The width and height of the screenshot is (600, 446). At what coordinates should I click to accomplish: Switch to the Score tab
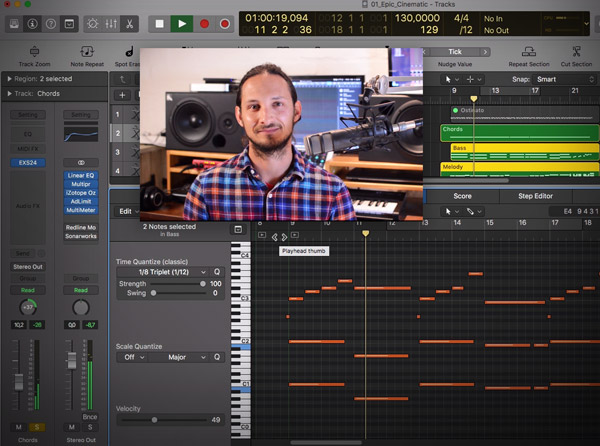(462, 196)
